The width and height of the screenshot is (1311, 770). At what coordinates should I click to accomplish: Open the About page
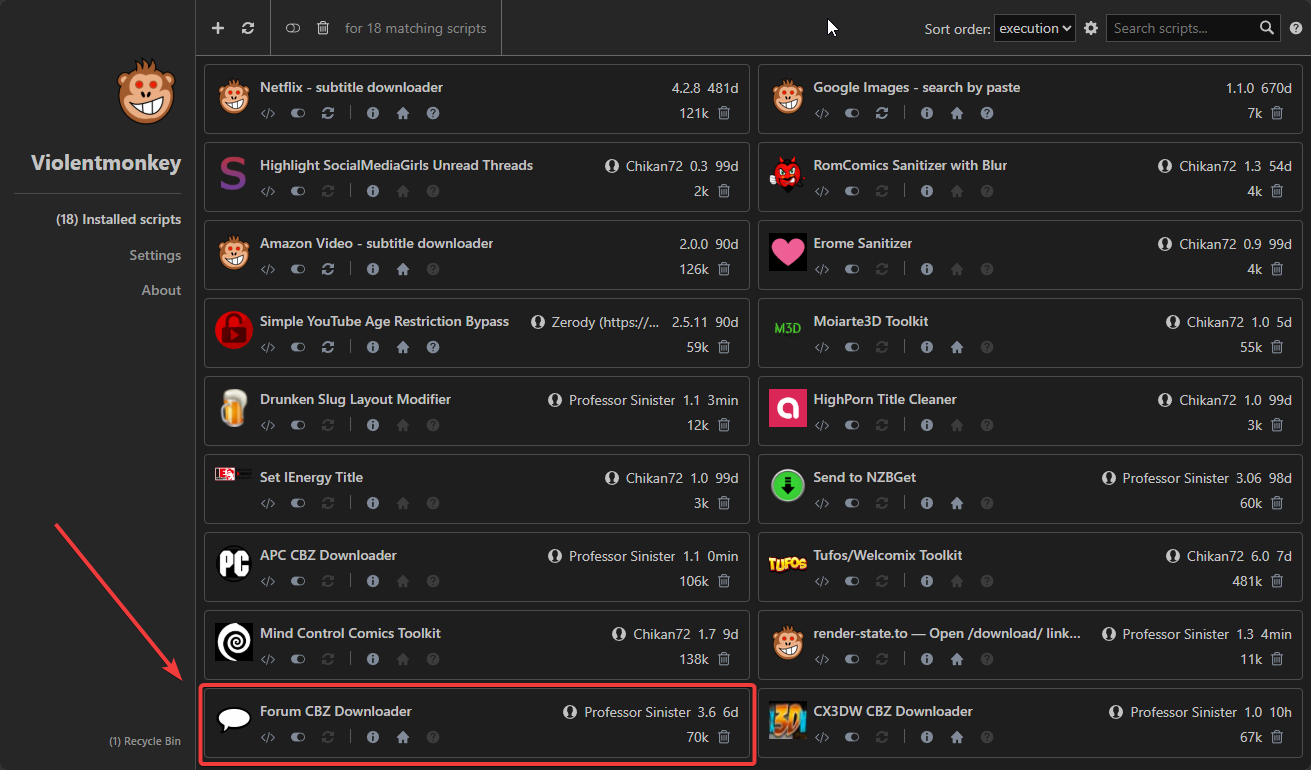[x=161, y=290]
